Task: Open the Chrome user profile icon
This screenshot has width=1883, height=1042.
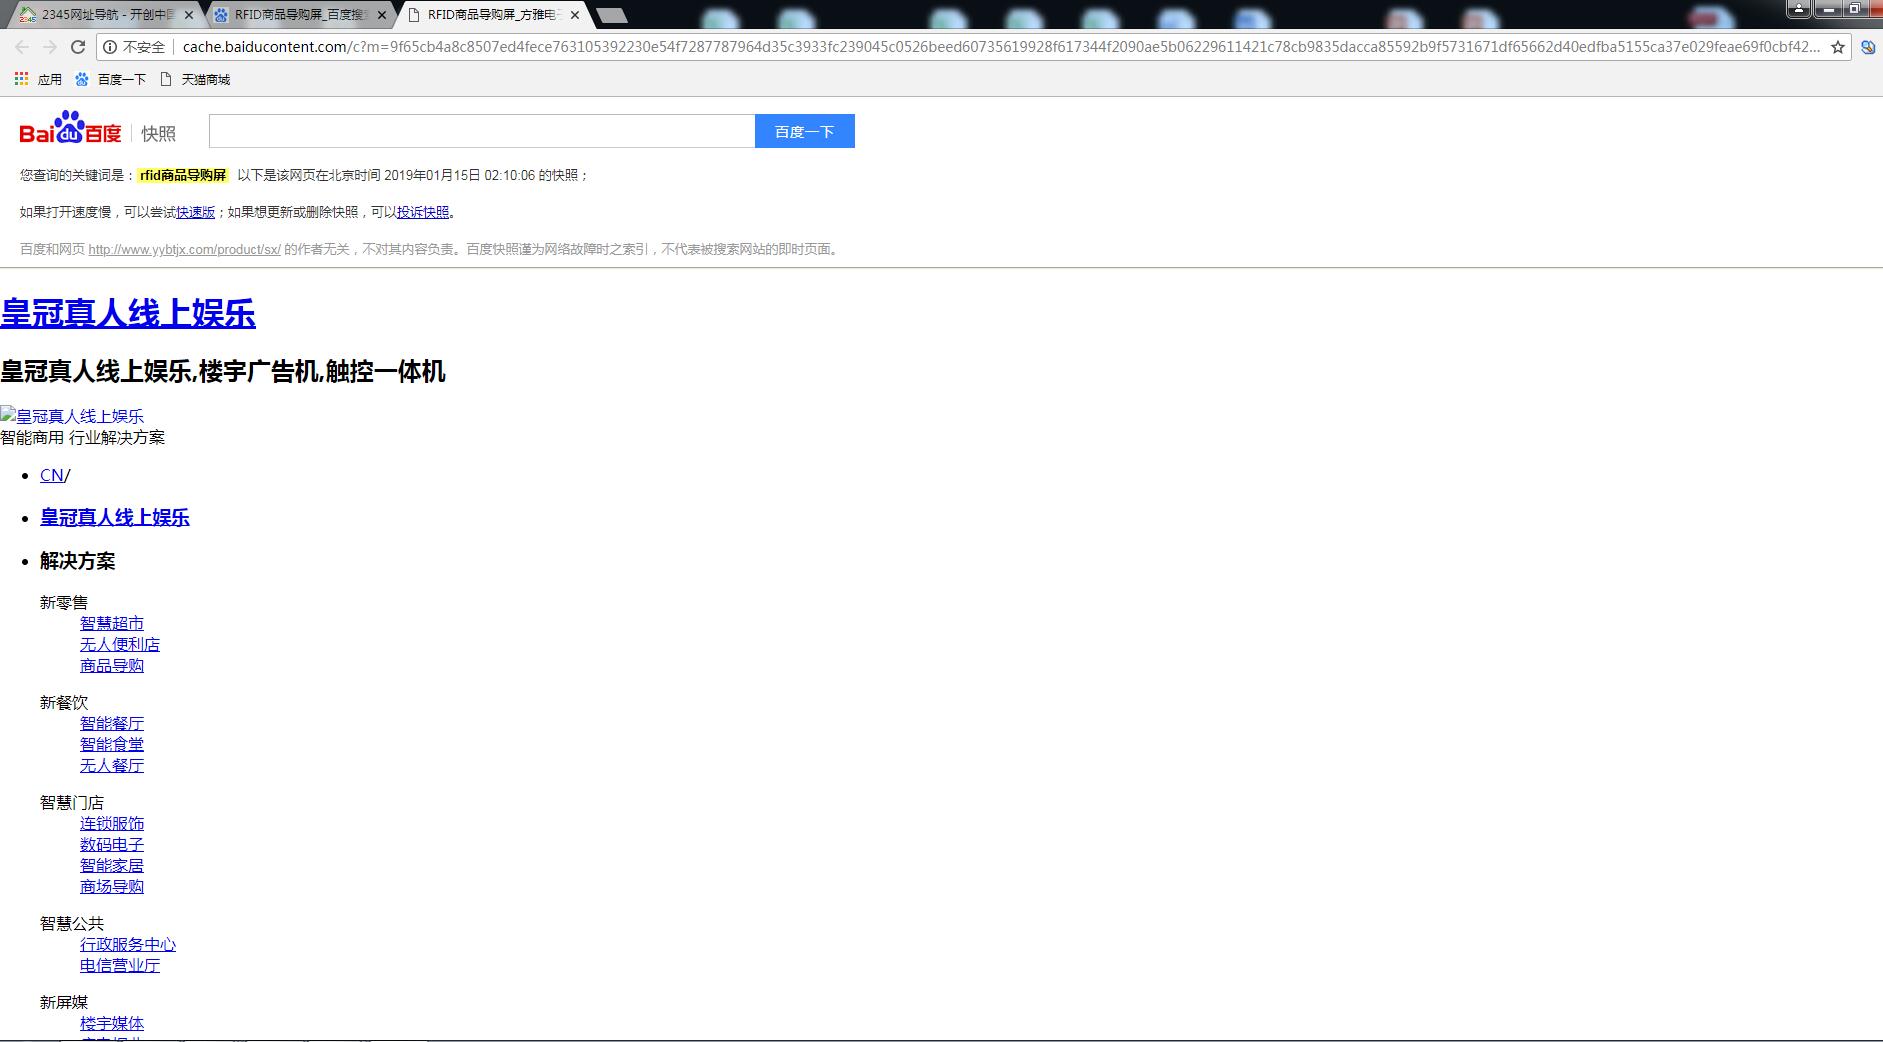Action: [1799, 9]
